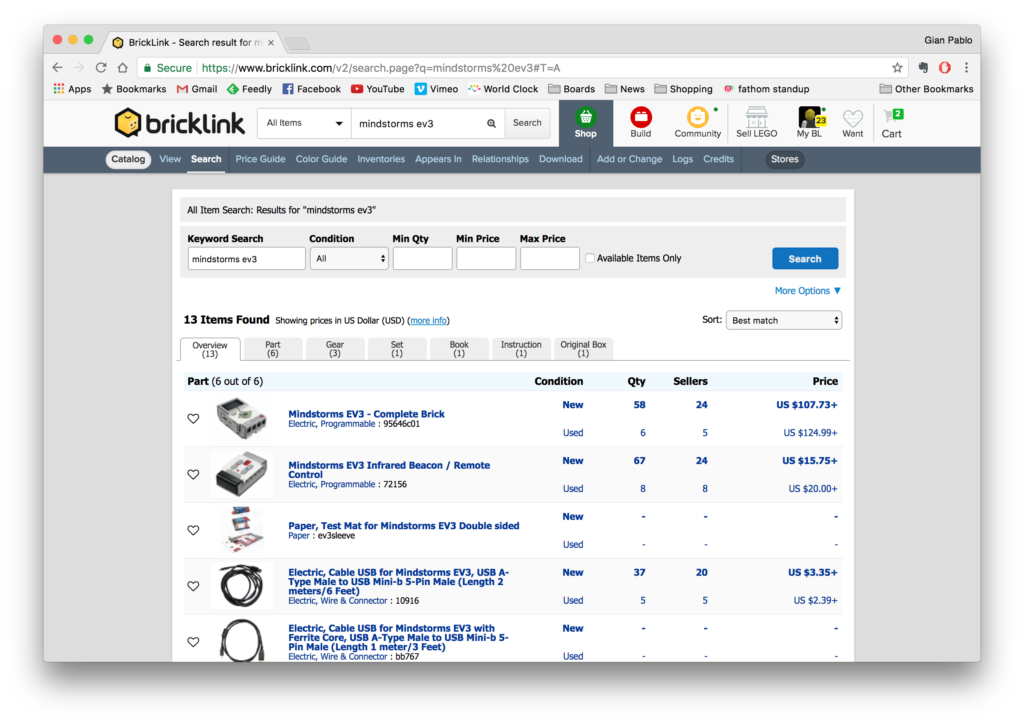Select the Overview (13) tab

210,349
